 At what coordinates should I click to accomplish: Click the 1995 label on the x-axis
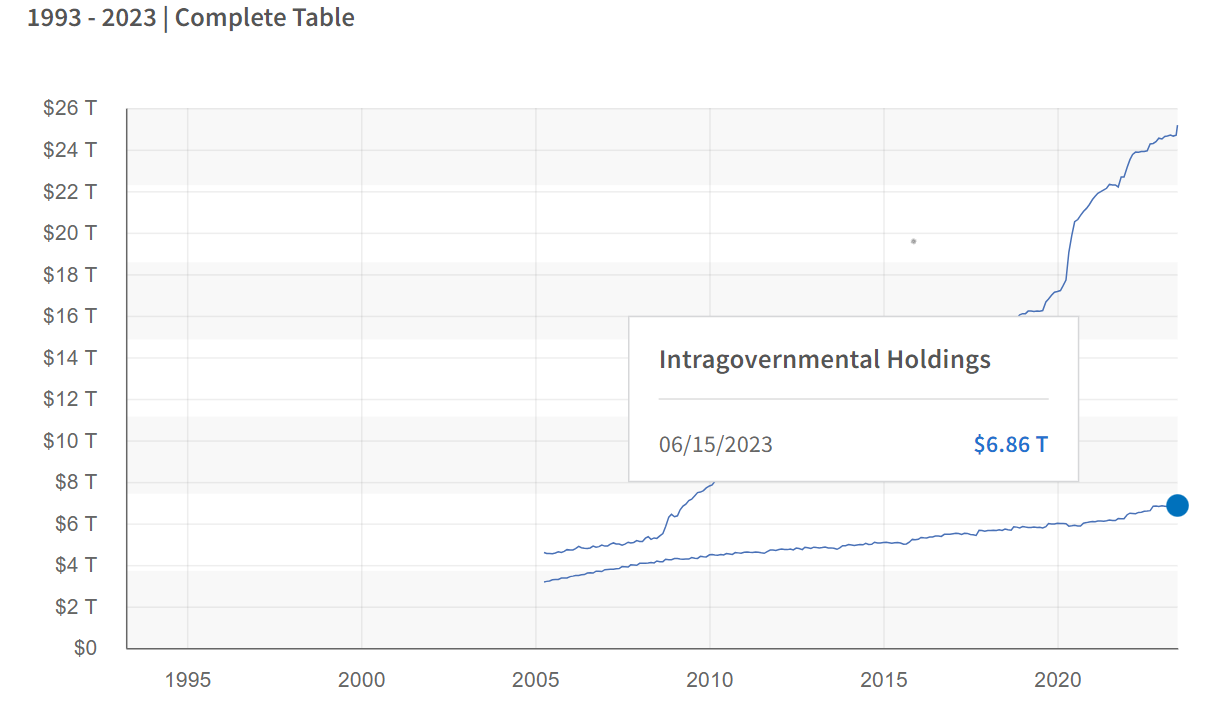pyautogui.click(x=188, y=680)
